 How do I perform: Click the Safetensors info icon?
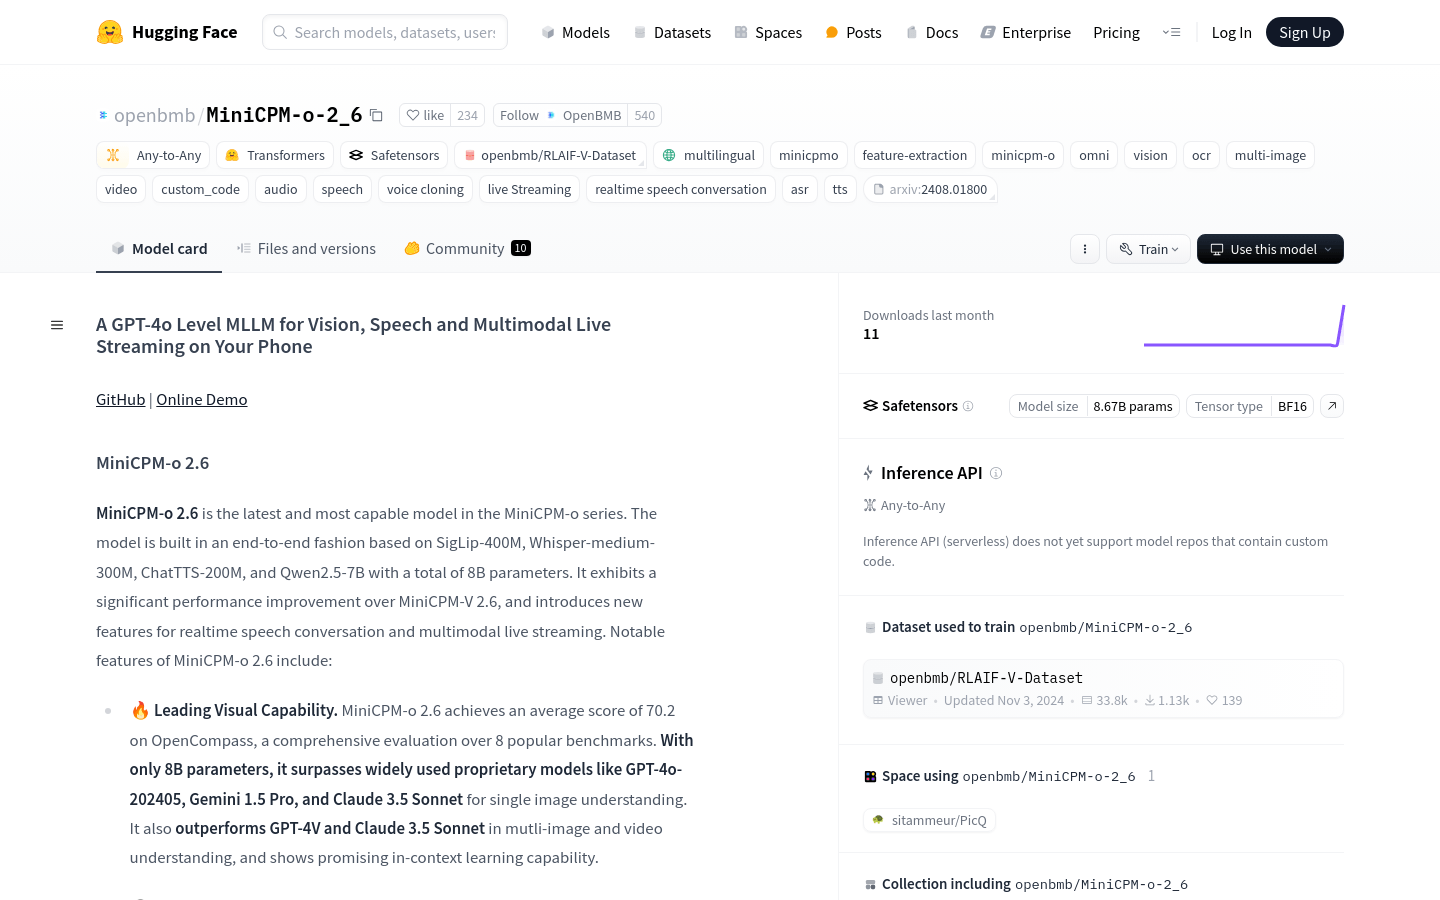pyautogui.click(x=968, y=406)
